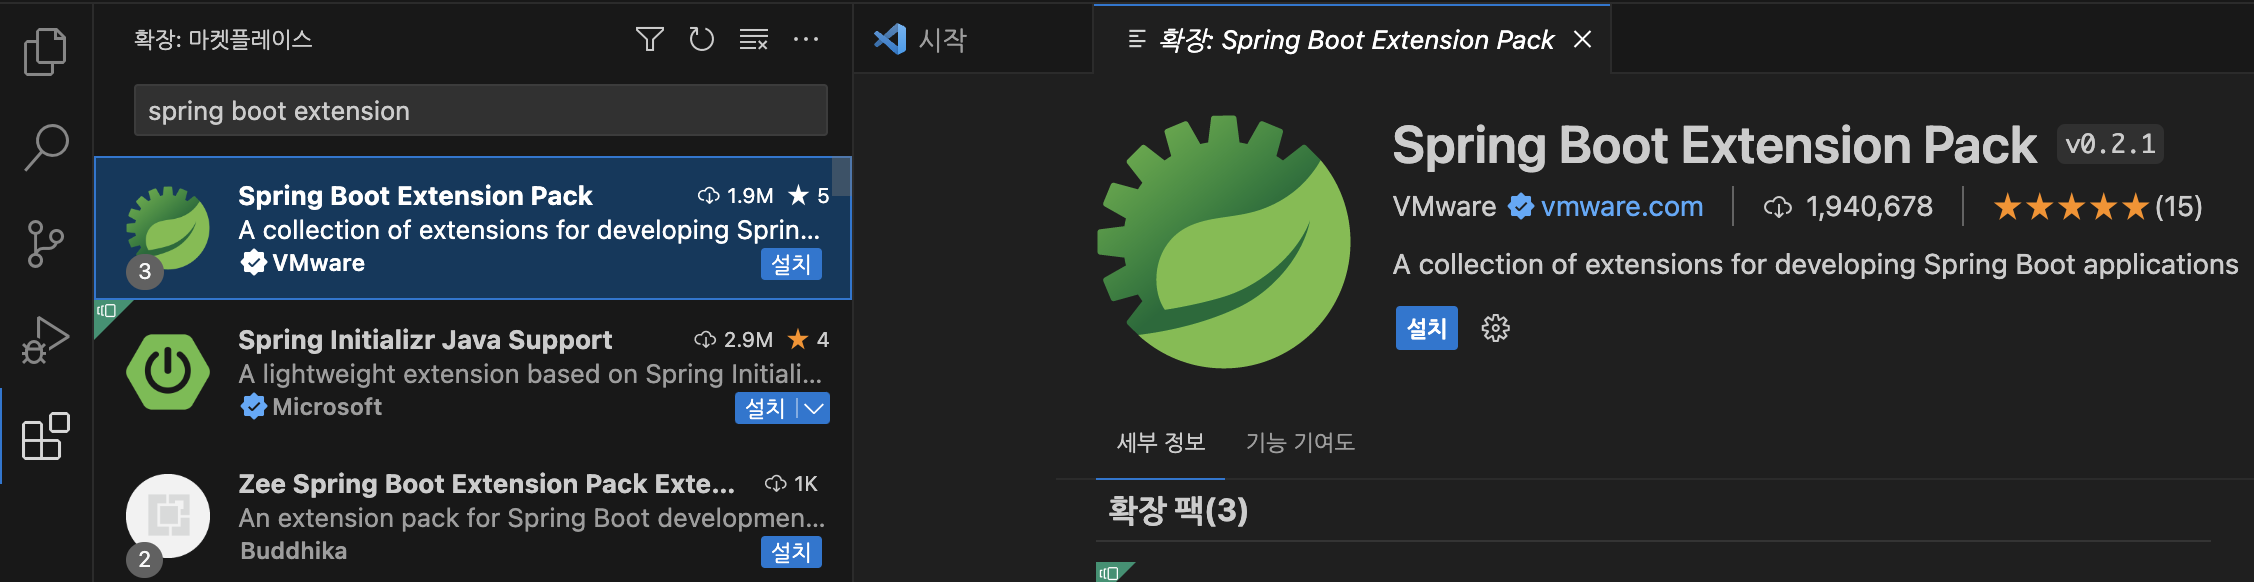Focus the extension search box

point(481,110)
